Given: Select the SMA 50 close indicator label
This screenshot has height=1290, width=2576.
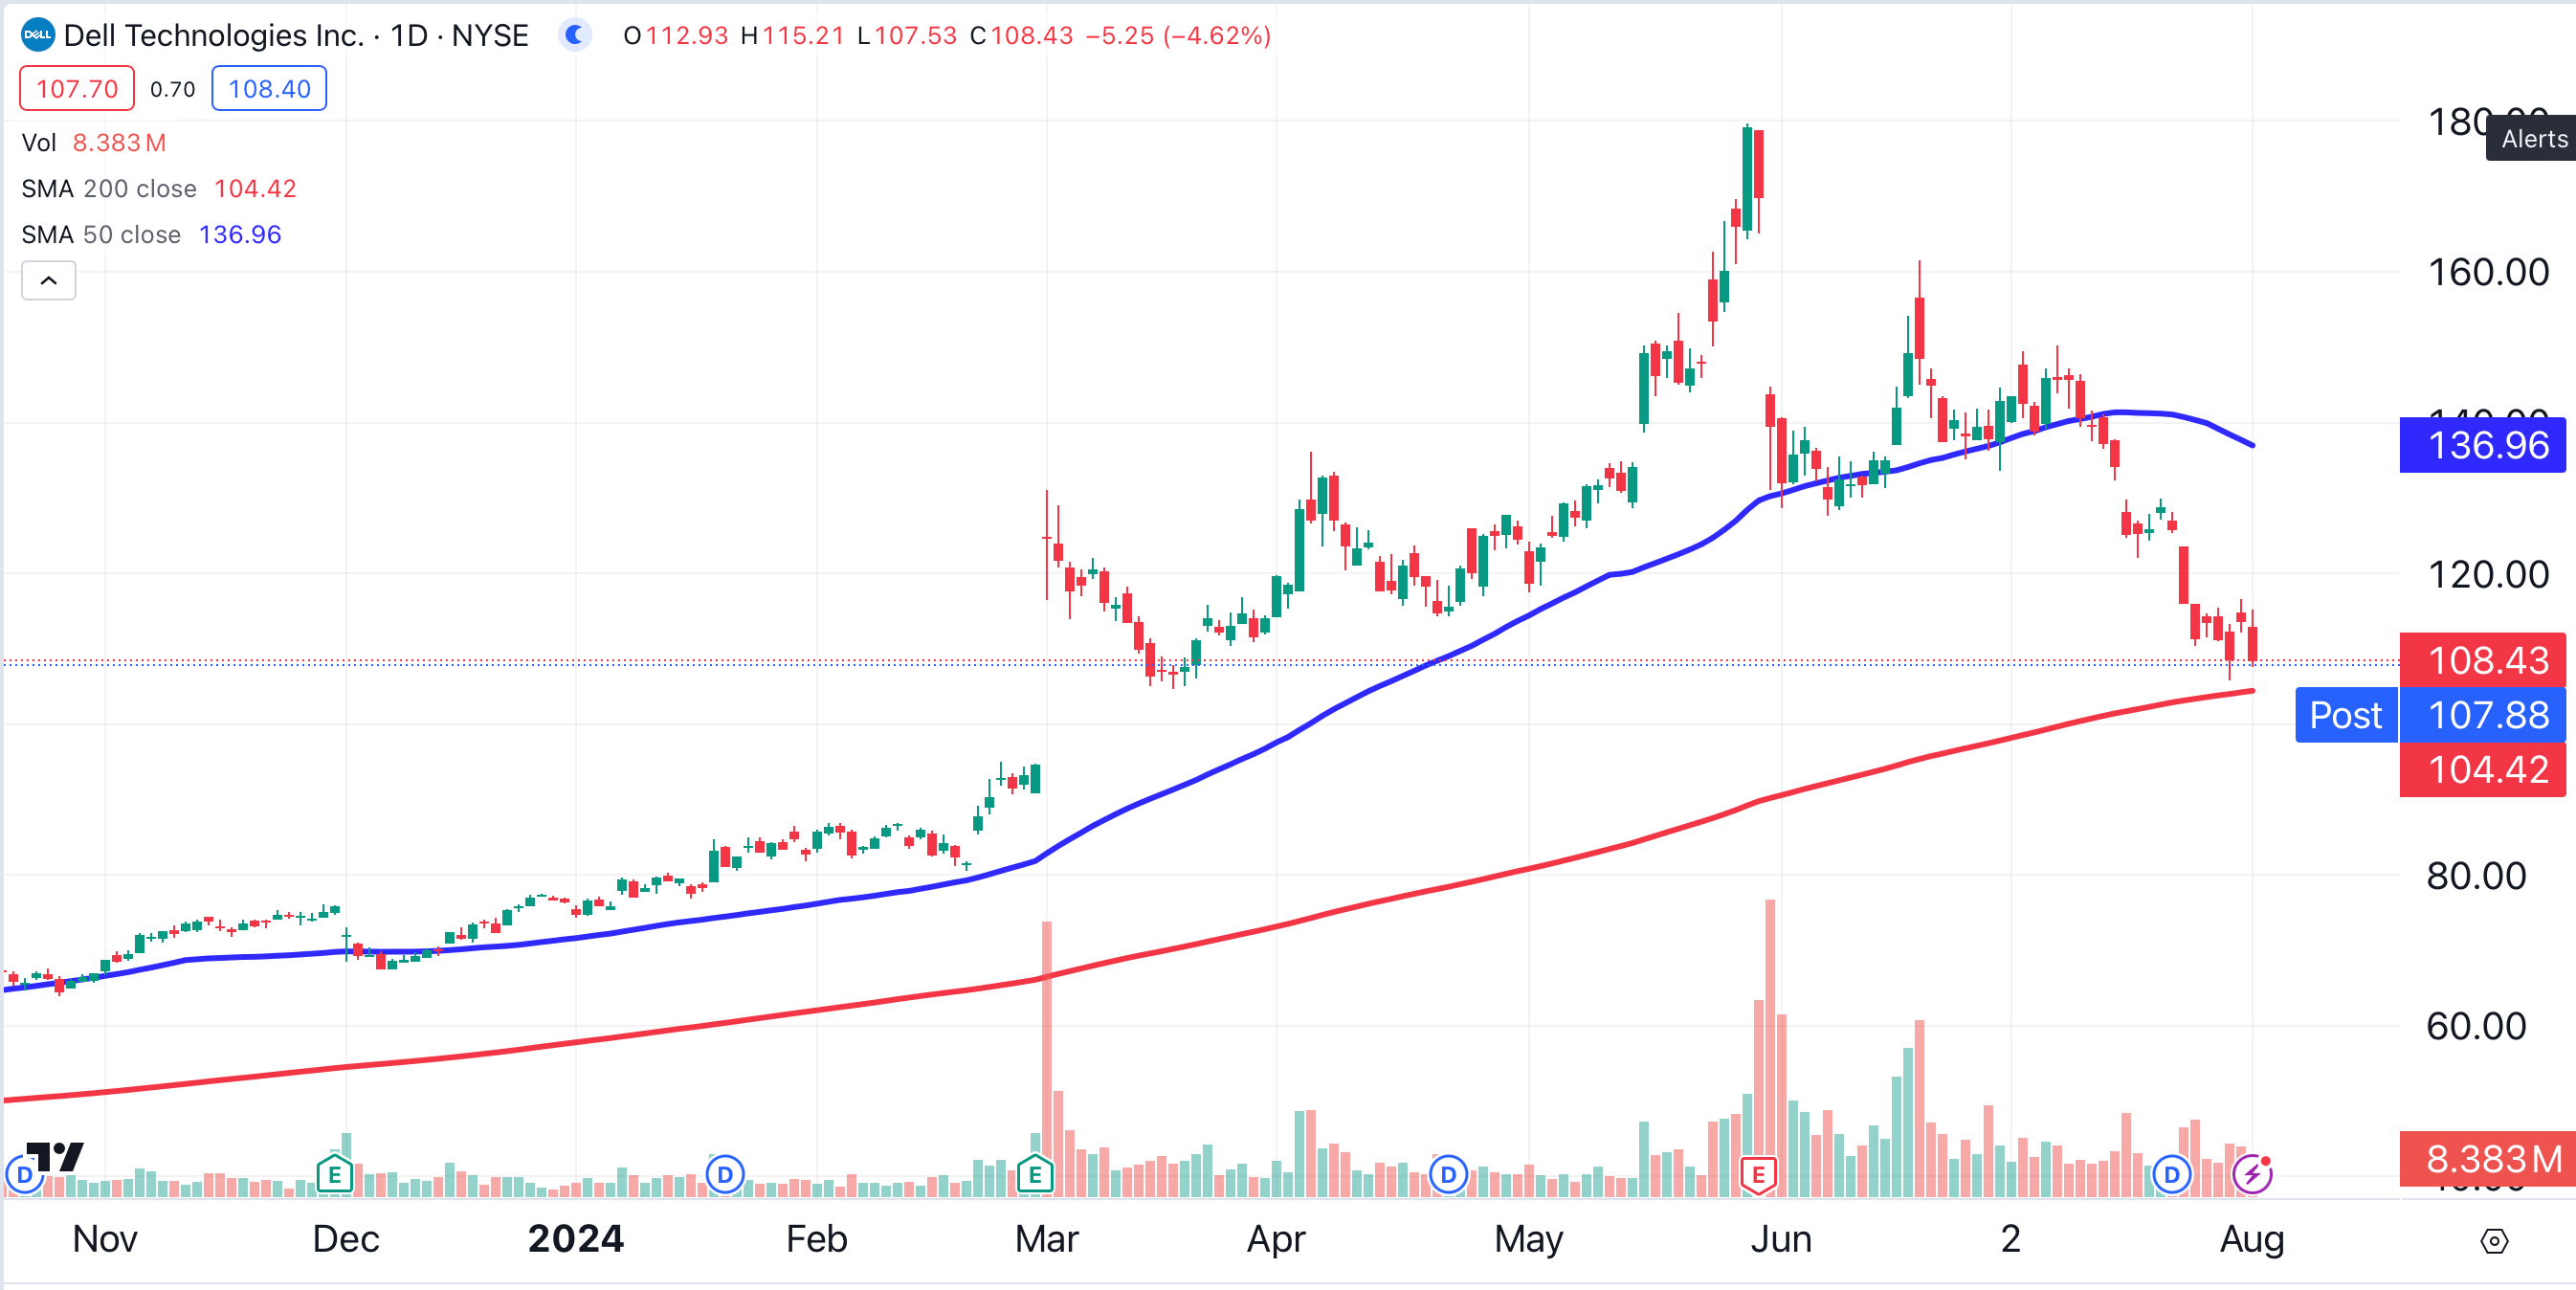Looking at the screenshot, I should tap(101, 235).
